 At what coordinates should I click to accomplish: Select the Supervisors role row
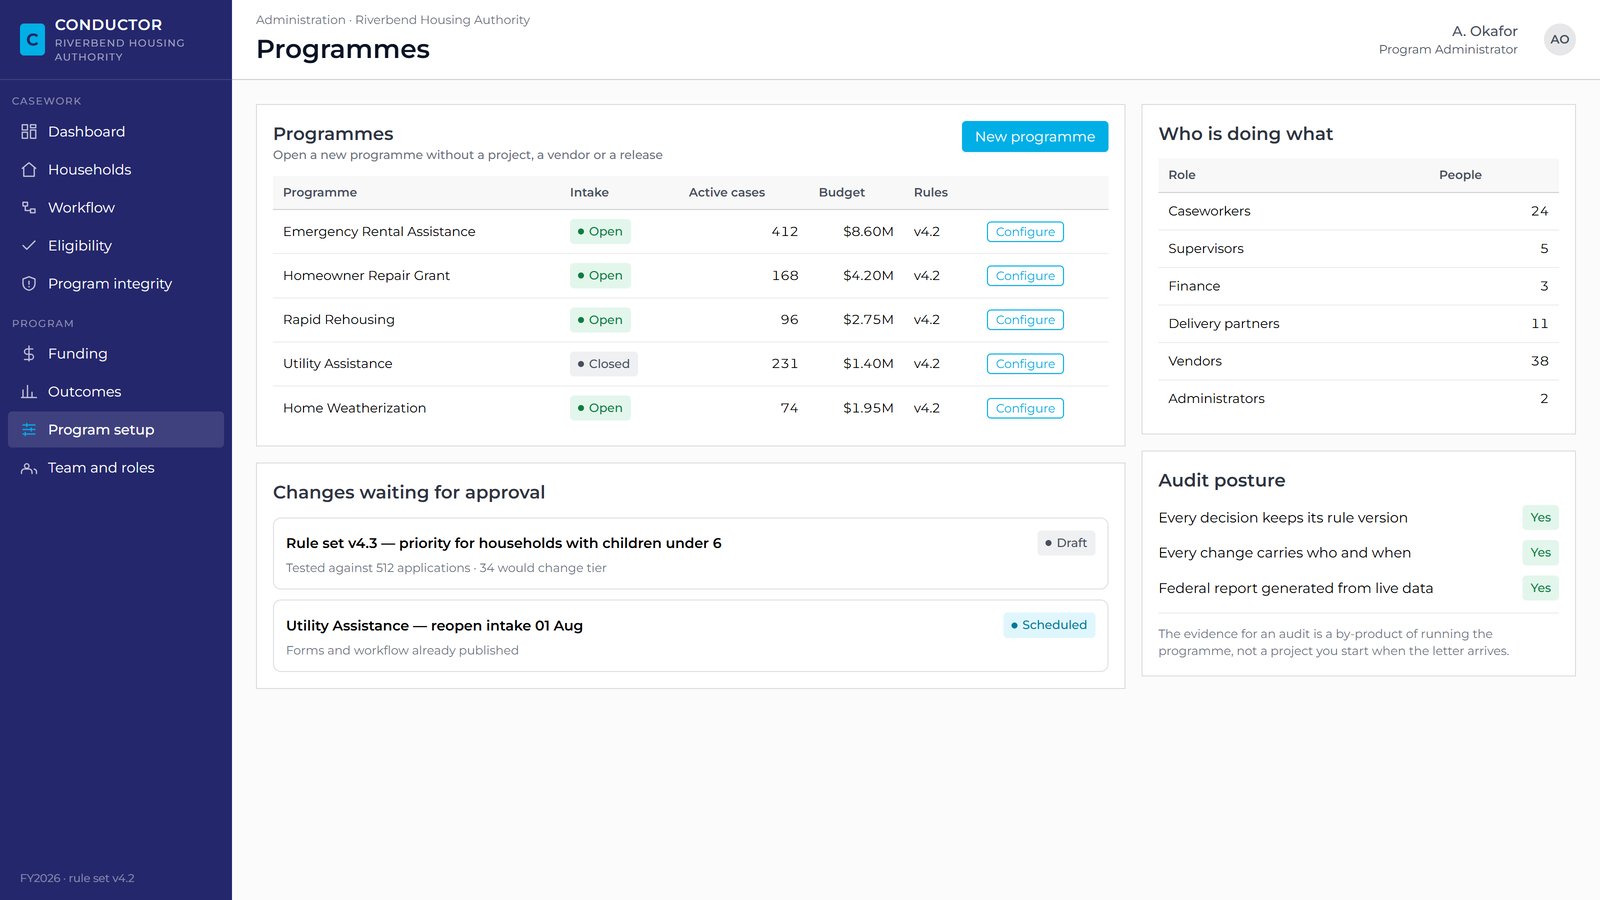1358,249
